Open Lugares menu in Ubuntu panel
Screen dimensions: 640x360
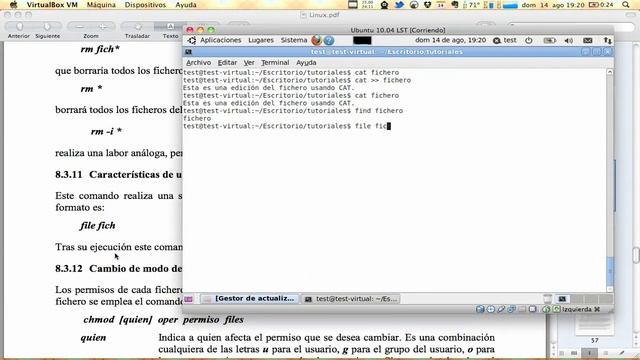click(x=261, y=40)
